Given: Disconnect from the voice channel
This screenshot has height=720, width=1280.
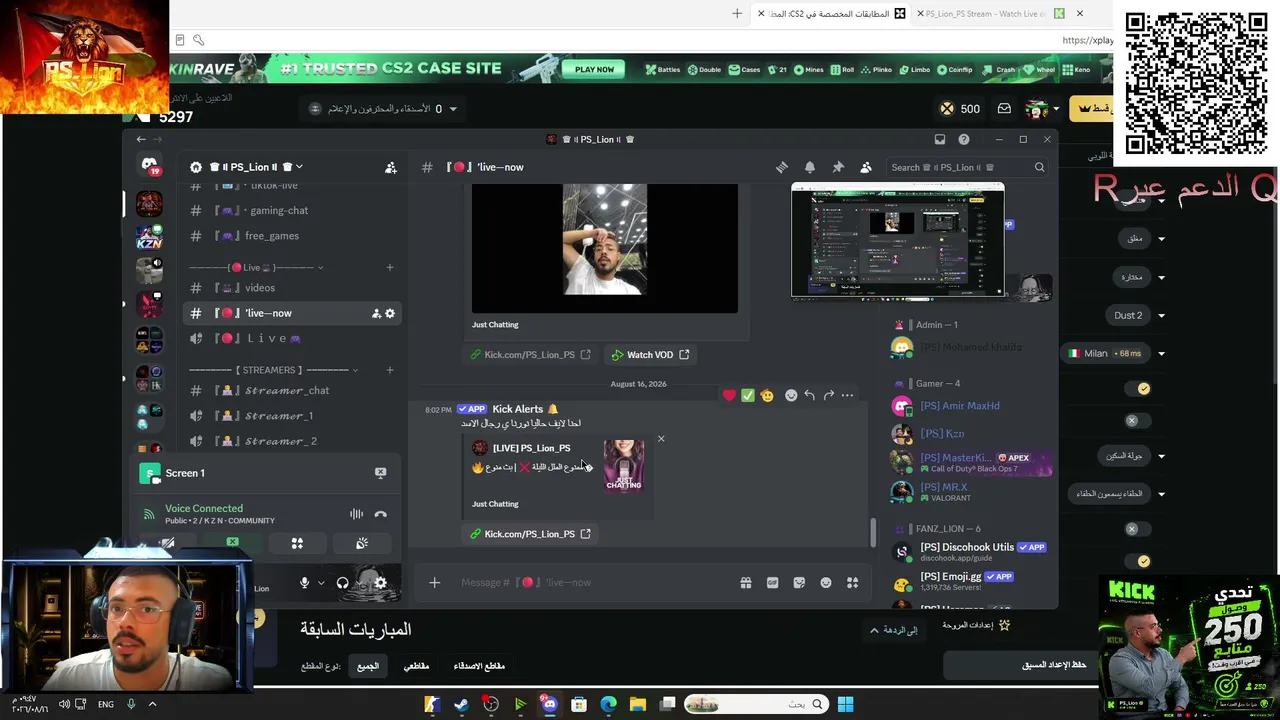Looking at the screenshot, I should point(380,514).
